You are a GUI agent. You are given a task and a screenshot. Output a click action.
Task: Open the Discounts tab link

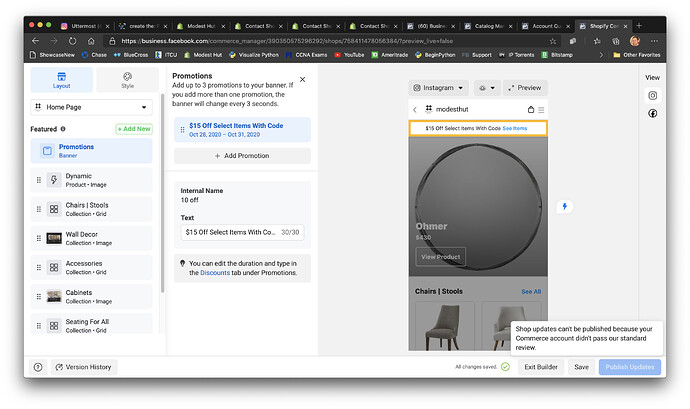(x=215, y=272)
